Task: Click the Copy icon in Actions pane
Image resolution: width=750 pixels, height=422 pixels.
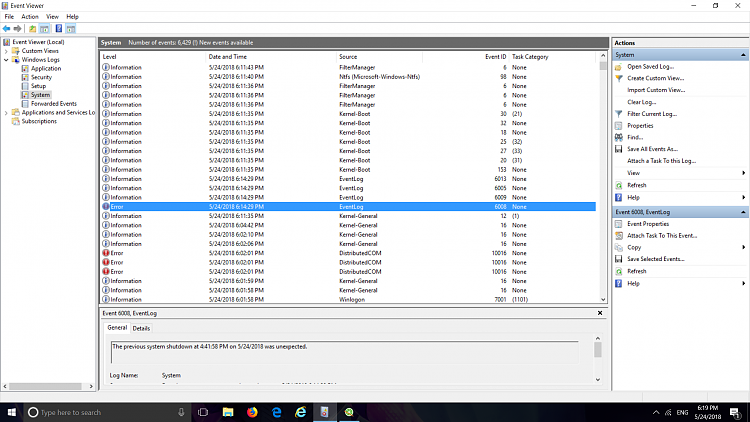Action: [x=618, y=247]
